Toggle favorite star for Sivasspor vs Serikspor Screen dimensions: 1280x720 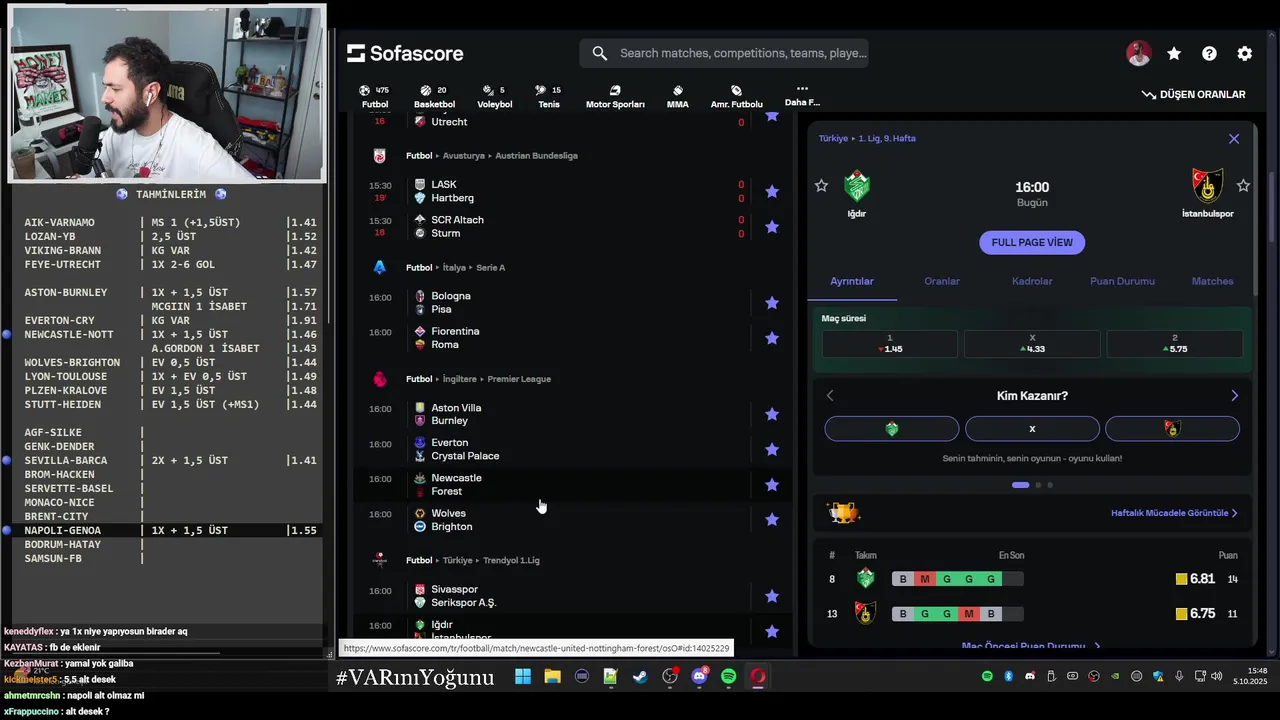coord(772,596)
